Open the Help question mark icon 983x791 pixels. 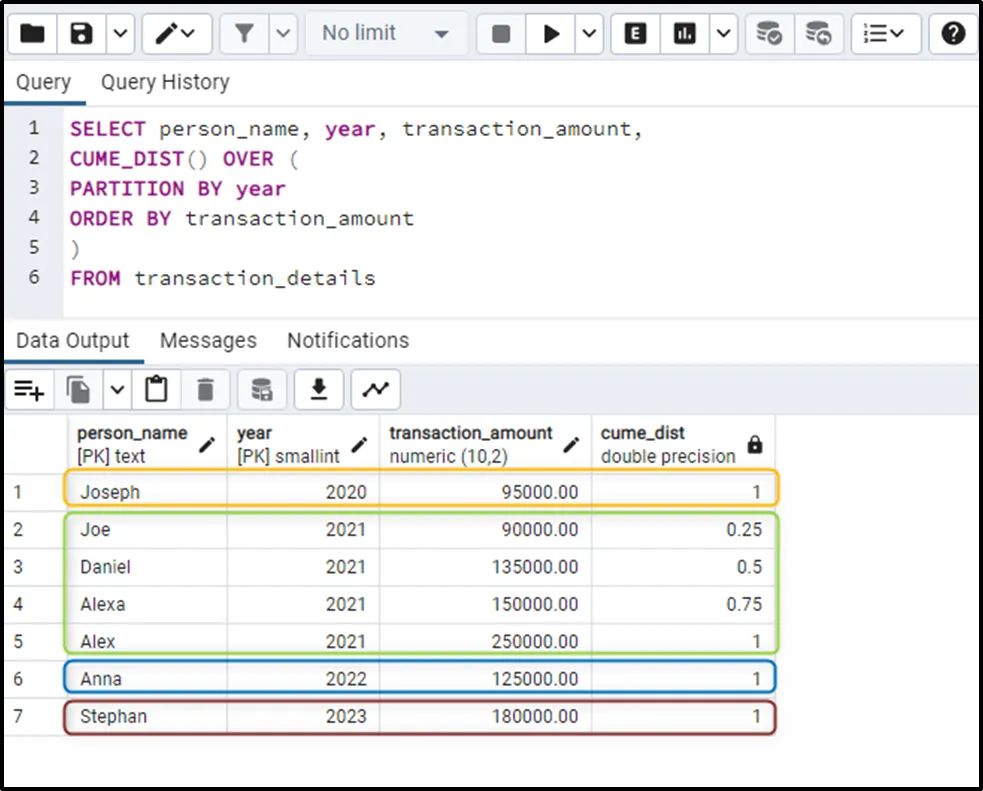(x=953, y=34)
